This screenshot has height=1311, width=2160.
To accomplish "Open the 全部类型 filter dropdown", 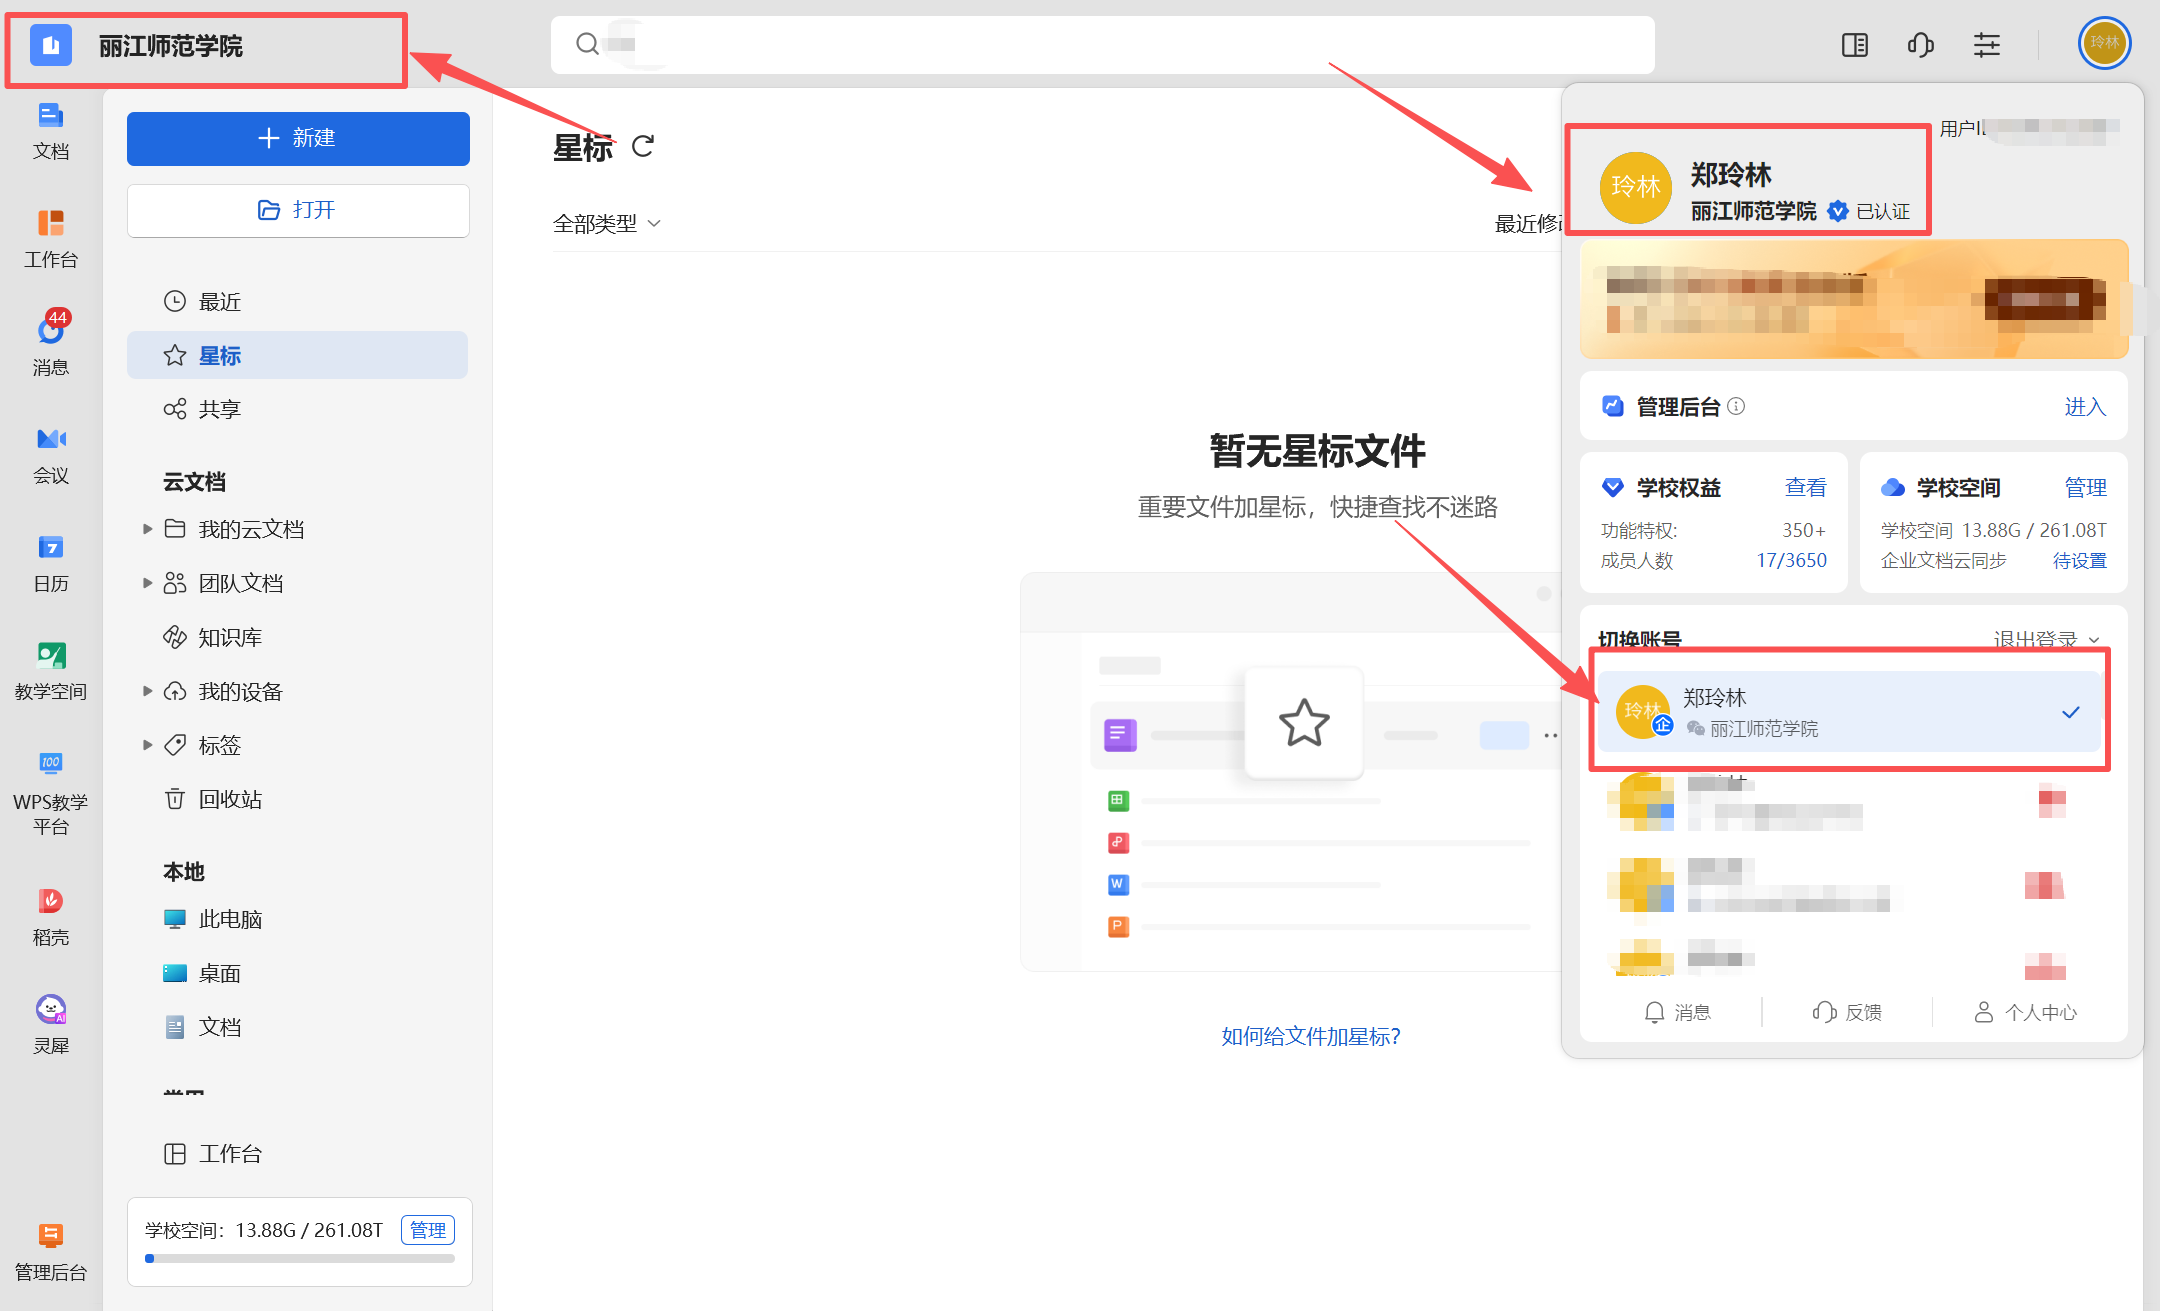I will (x=607, y=223).
